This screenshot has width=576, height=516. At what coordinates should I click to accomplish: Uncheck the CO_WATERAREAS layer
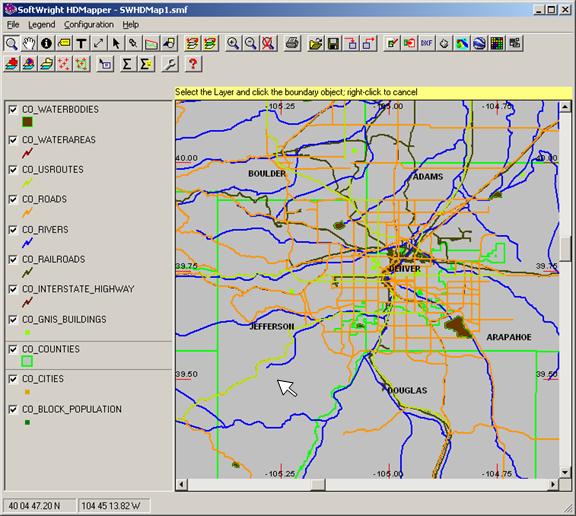[x=13, y=140]
